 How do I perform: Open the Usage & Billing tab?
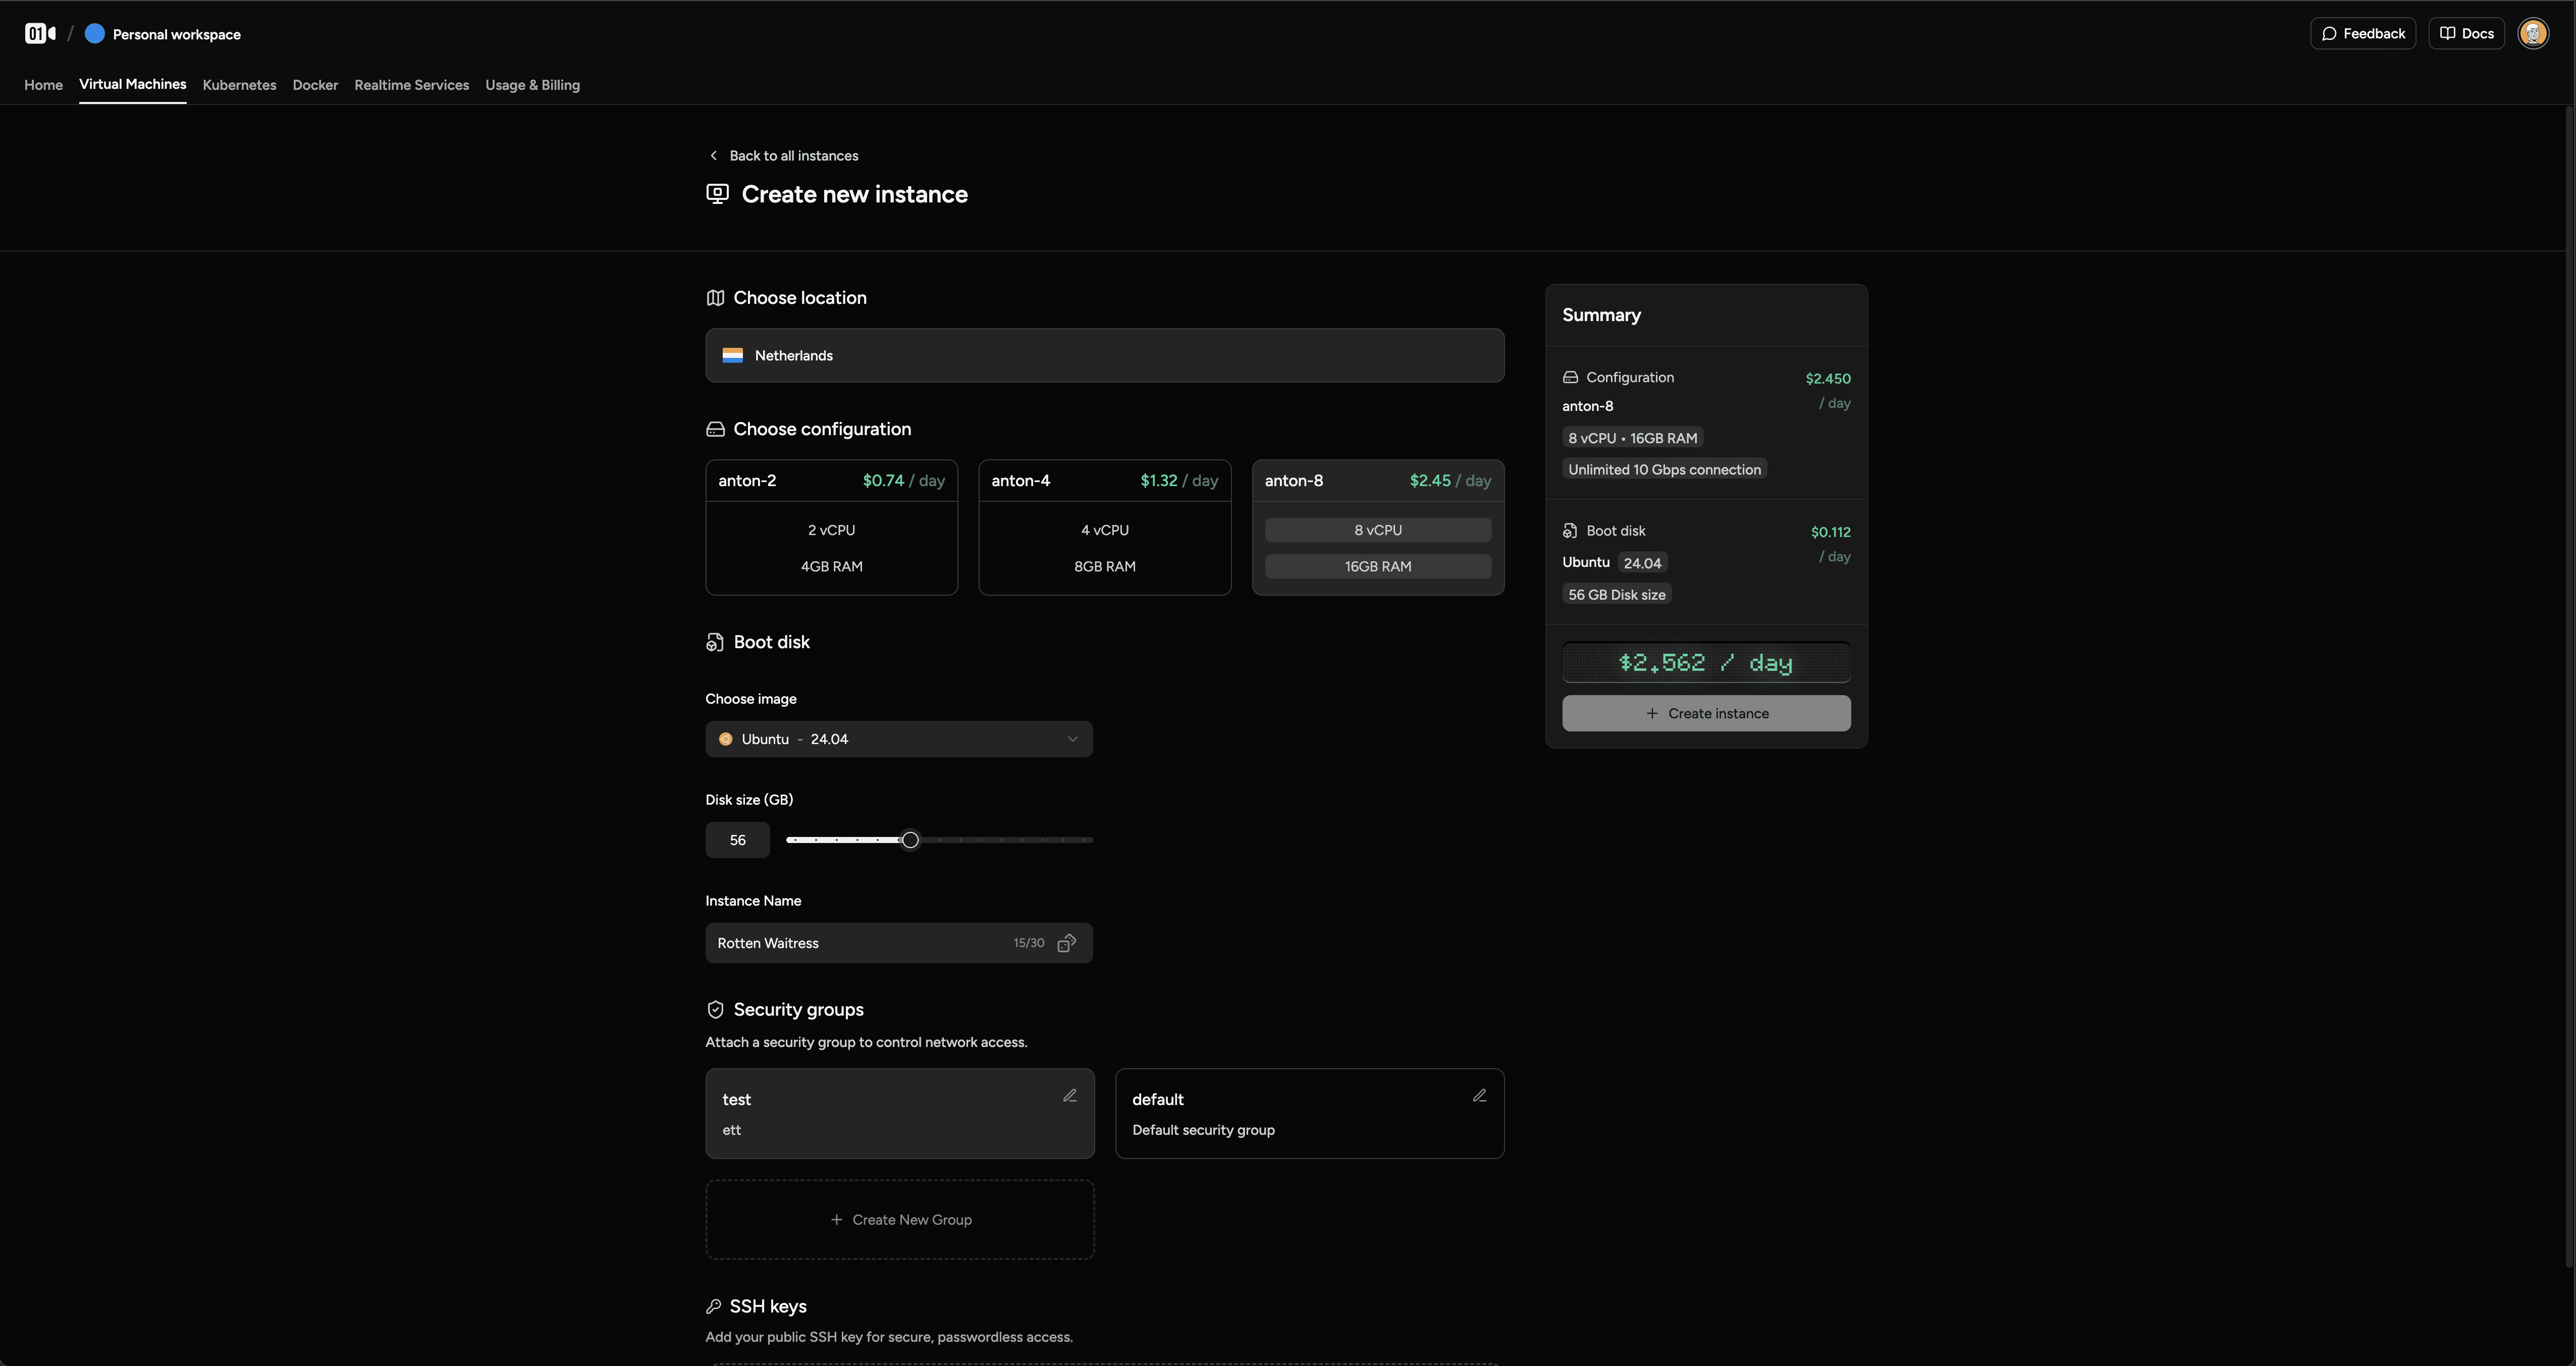[x=532, y=85]
